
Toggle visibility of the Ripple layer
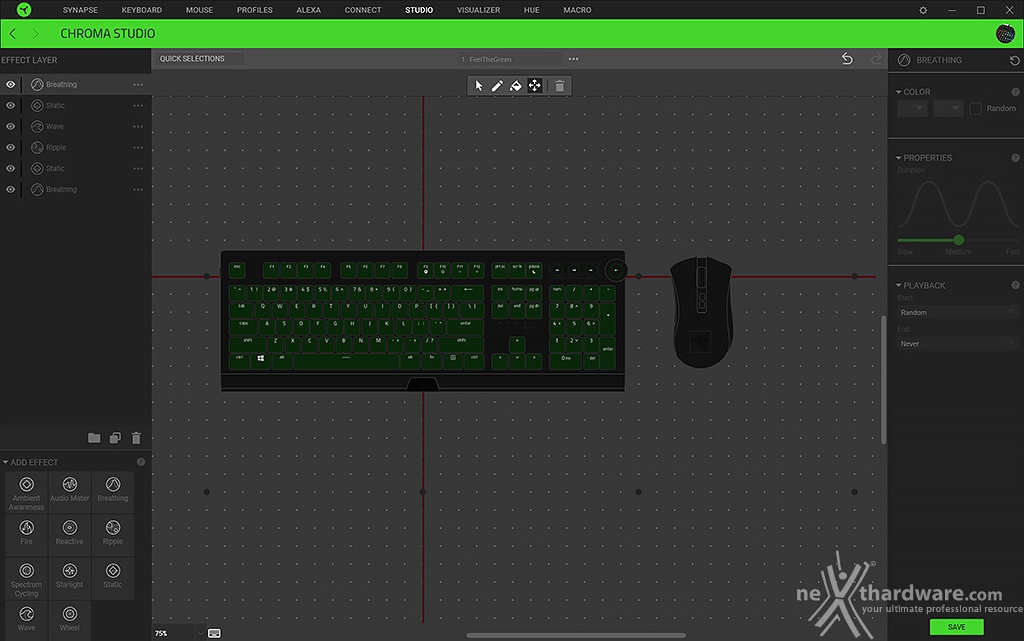point(10,148)
